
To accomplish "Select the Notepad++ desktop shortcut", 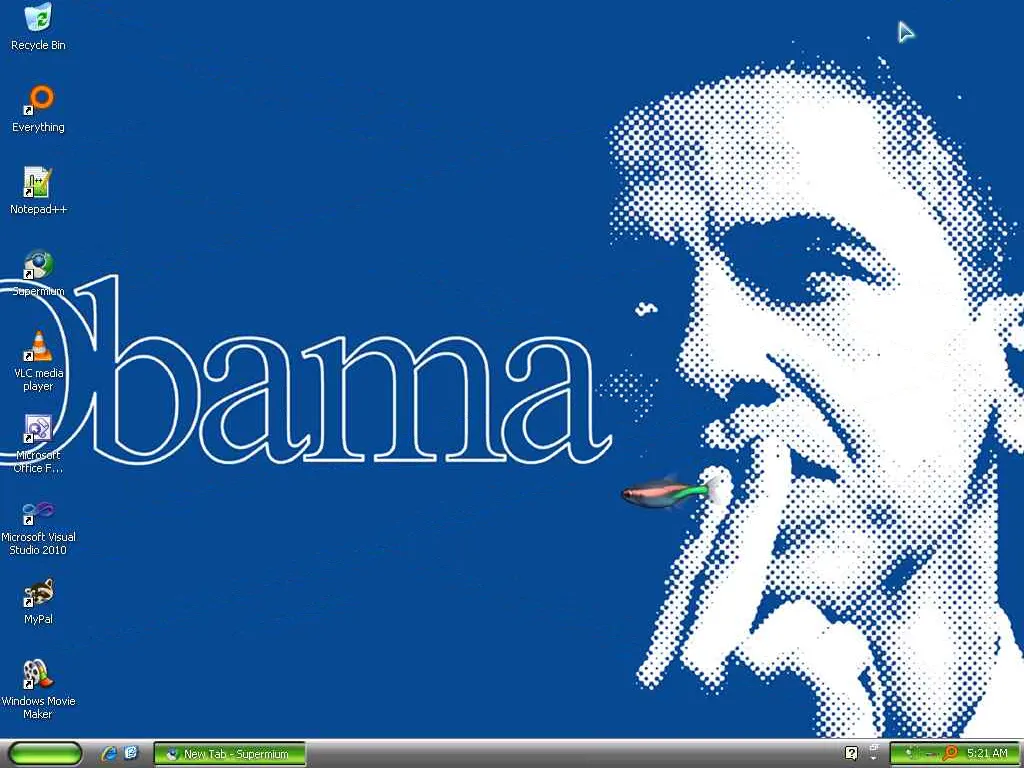I will (38, 191).
